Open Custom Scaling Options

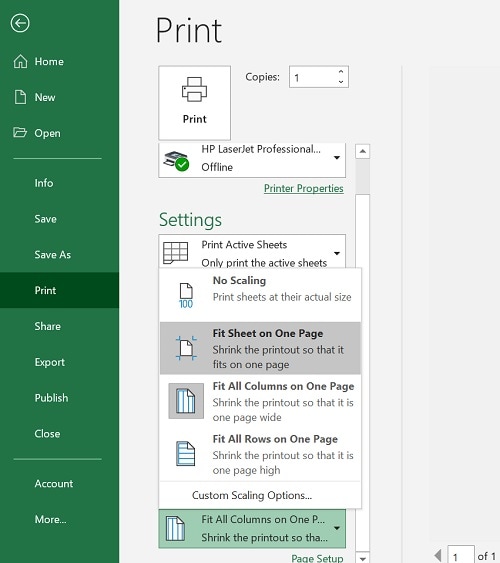coord(252,495)
